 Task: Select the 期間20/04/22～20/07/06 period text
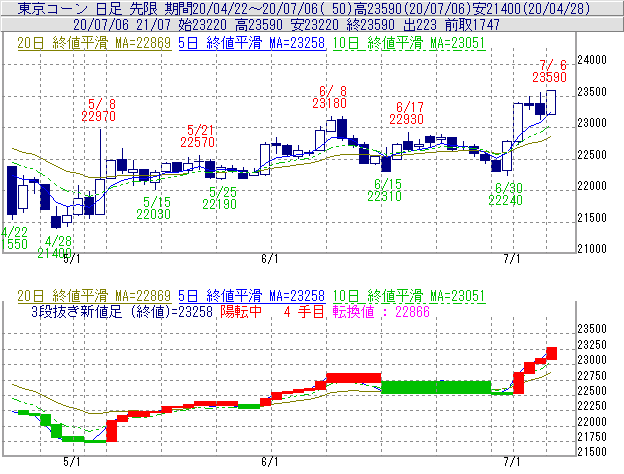click(x=241, y=8)
